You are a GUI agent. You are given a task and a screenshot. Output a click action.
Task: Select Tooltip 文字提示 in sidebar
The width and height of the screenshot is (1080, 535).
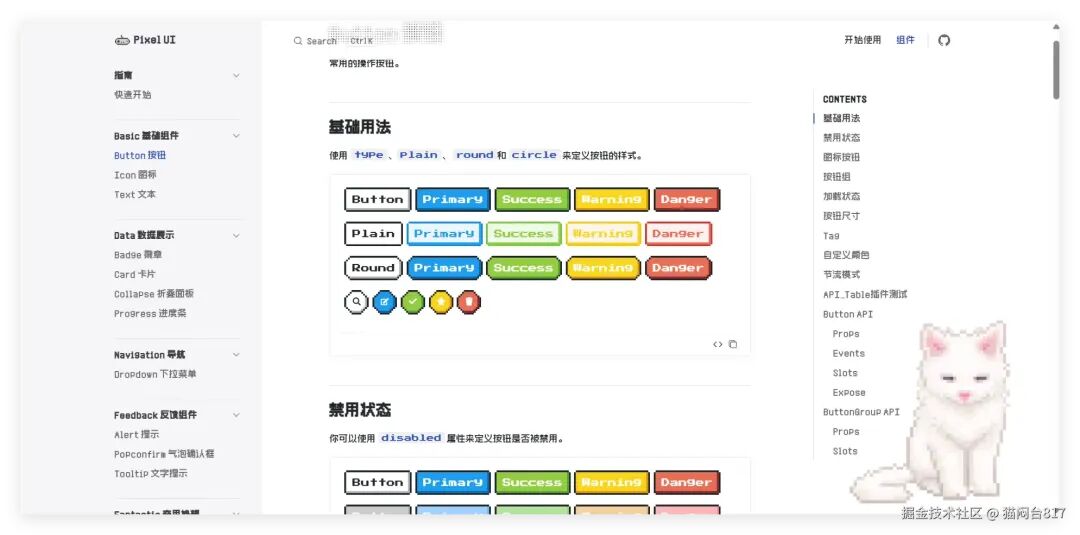pos(151,474)
